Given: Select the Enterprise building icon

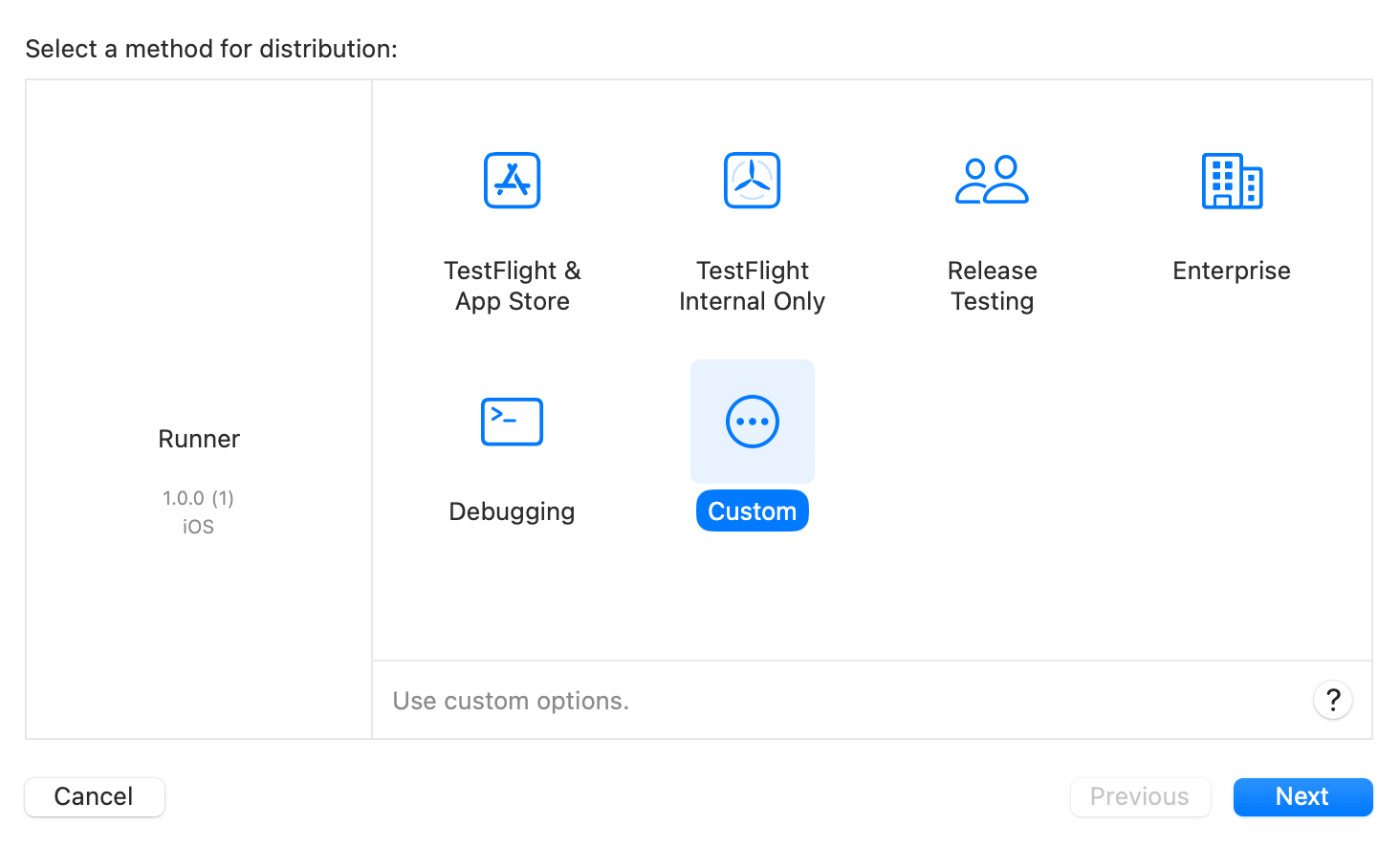Looking at the screenshot, I should (1232, 181).
